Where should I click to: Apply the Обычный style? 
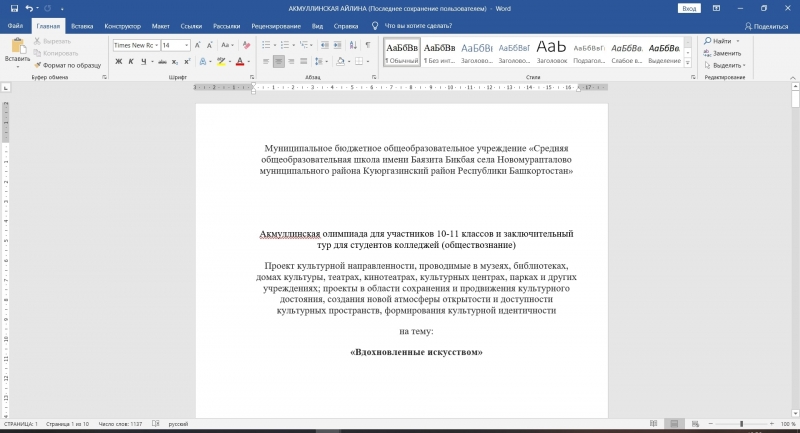tap(402, 52)
